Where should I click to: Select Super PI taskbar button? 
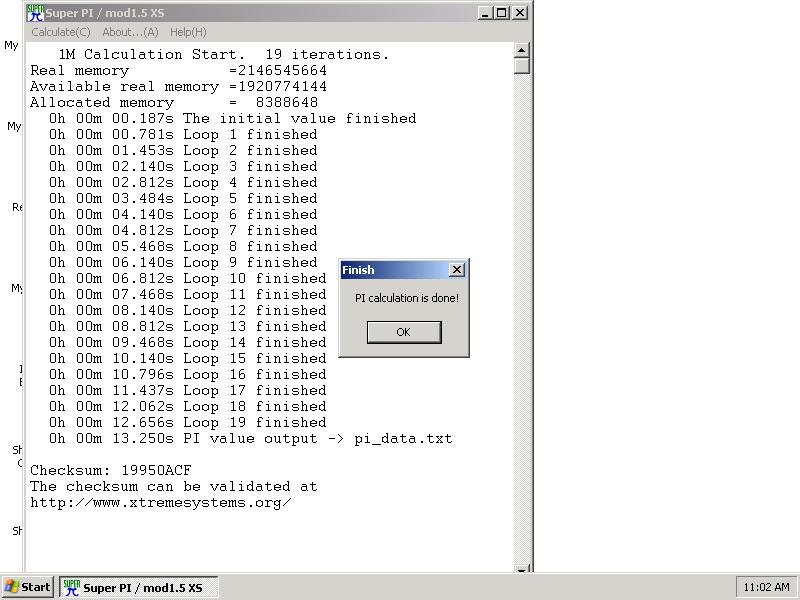pyautogui.click(x=138, y=587)
